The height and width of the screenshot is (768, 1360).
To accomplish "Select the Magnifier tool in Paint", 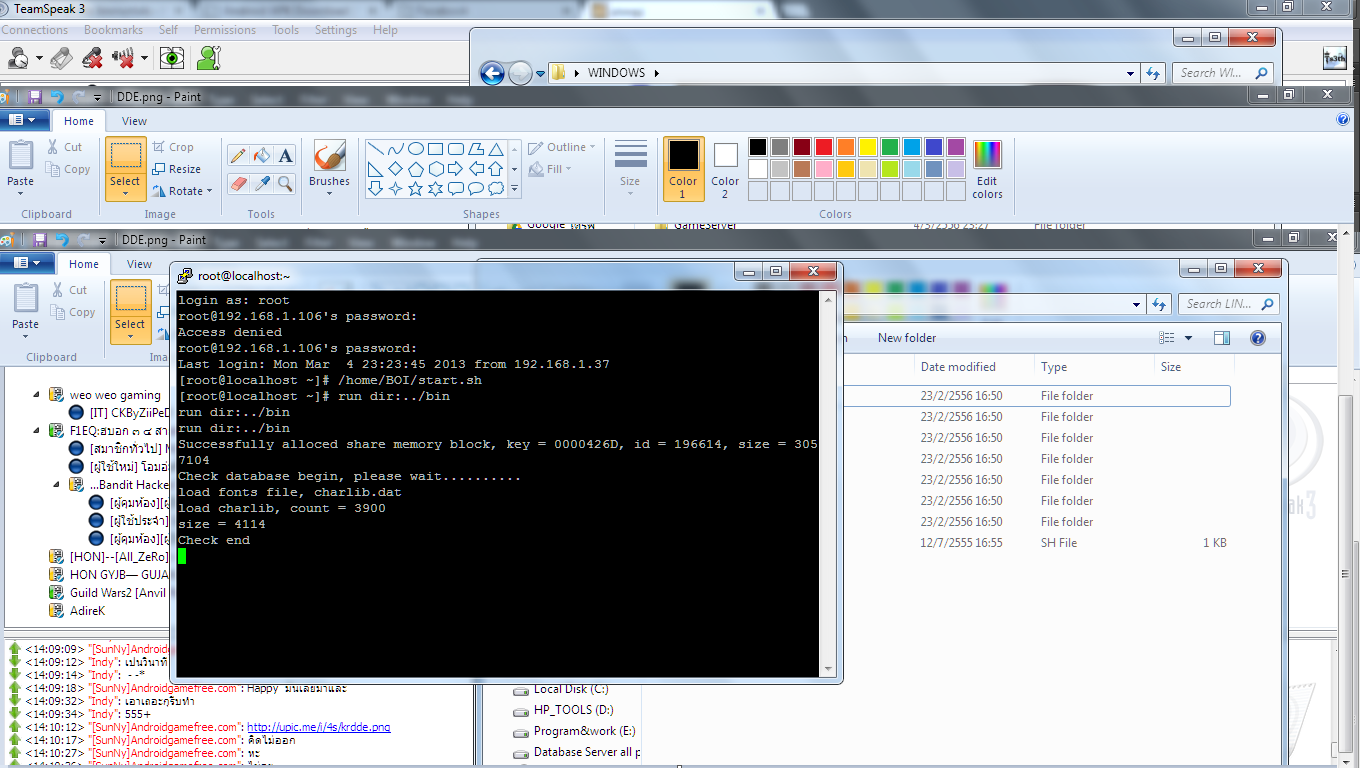I will pos(286,183).
